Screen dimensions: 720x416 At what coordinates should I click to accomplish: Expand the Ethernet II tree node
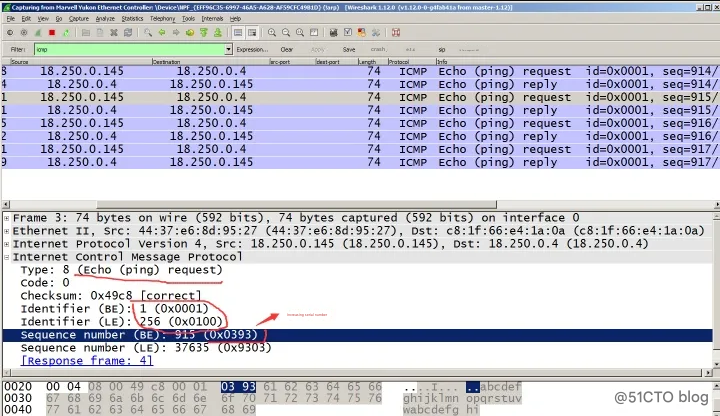[6, 231]
